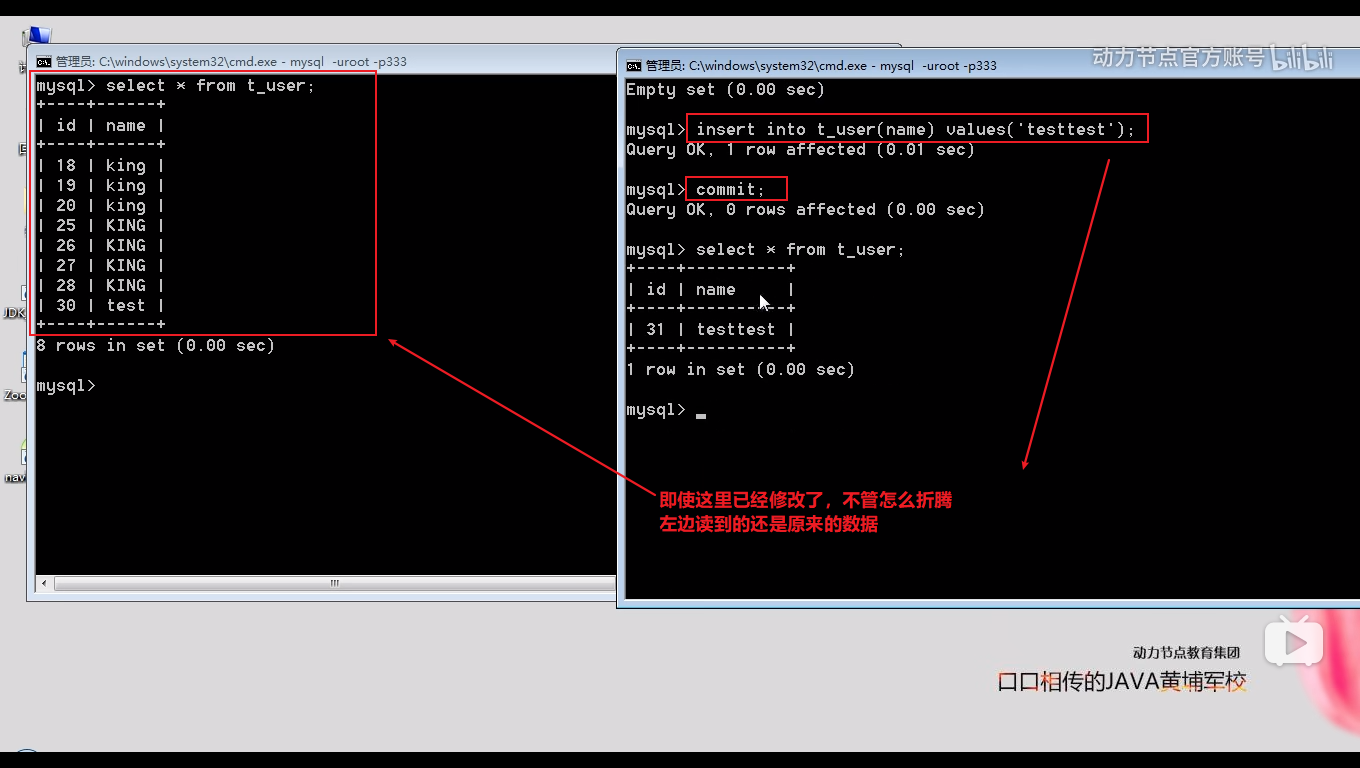Screen dimensions: 1360x768
Task: Click the 'id | name' header in the left window
Action: [x=101, y=126]
